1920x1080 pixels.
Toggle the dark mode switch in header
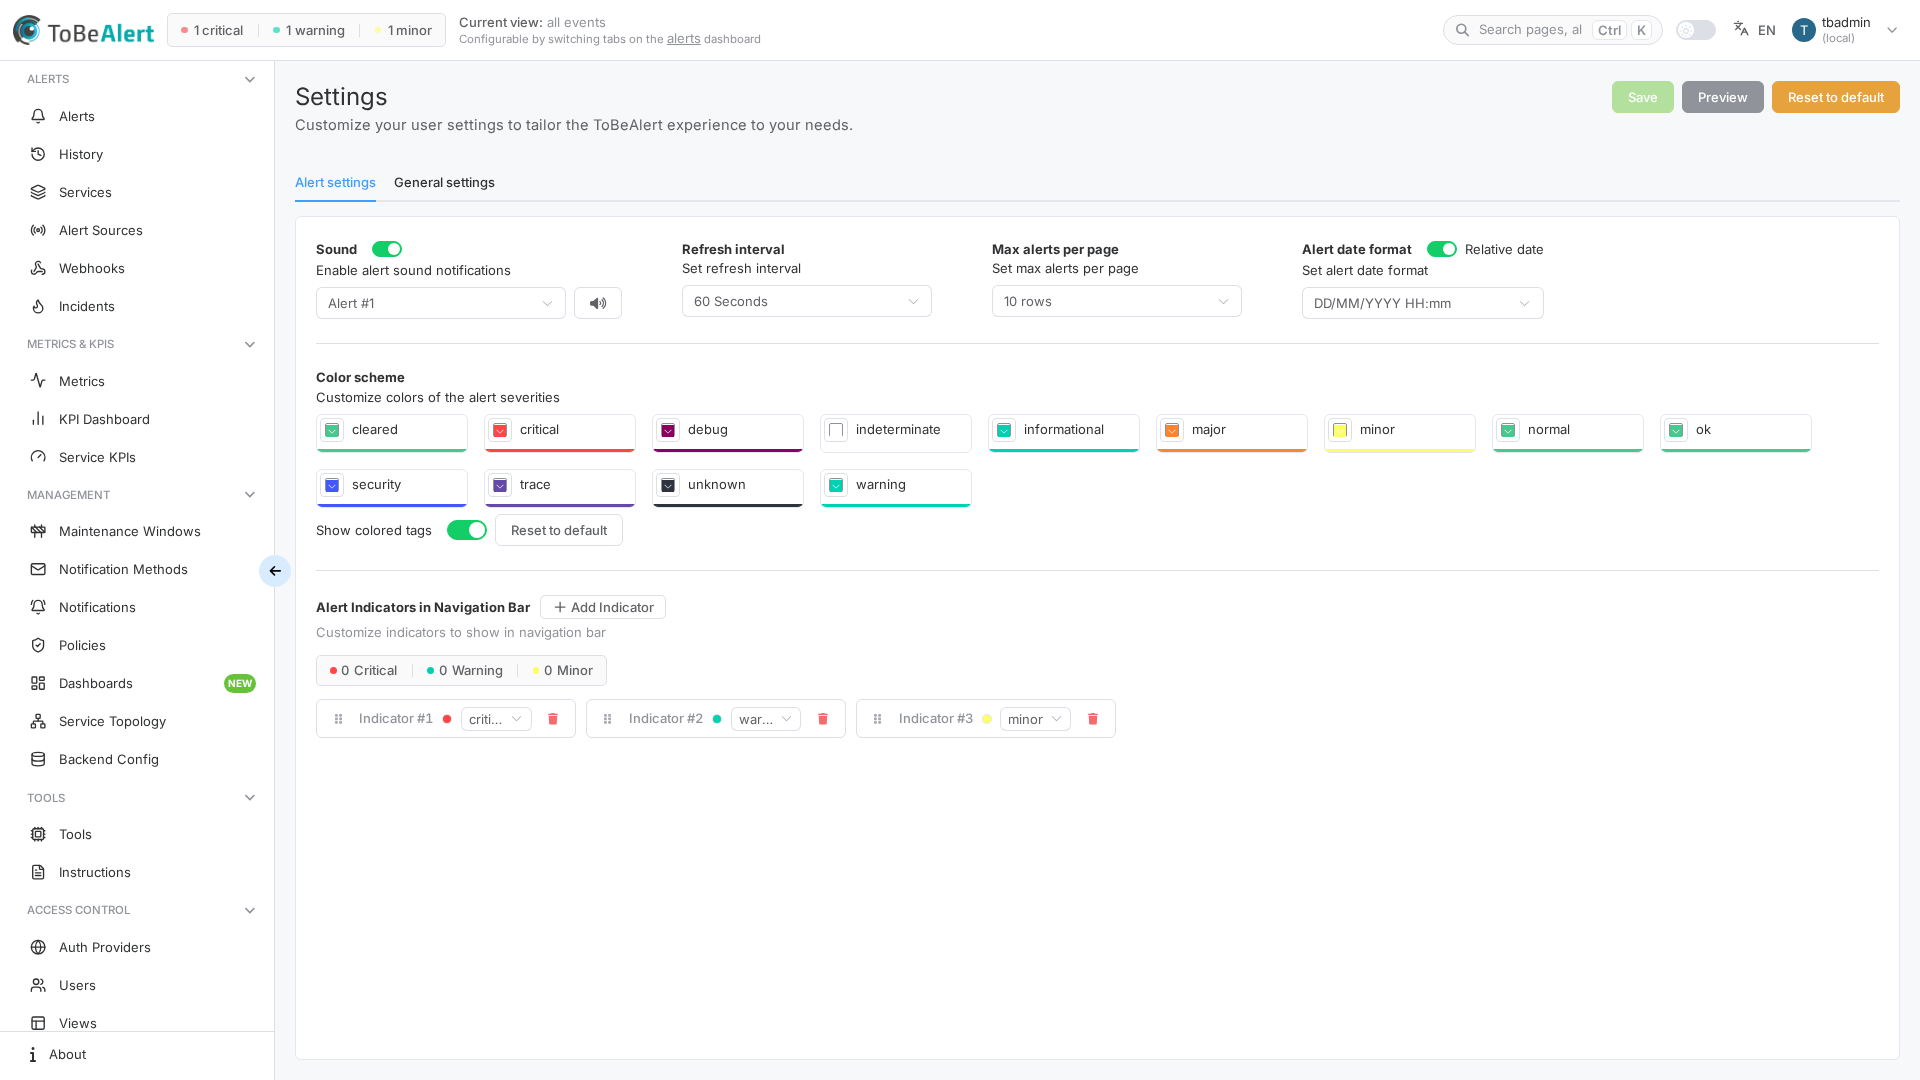(x=1696, y=30)
